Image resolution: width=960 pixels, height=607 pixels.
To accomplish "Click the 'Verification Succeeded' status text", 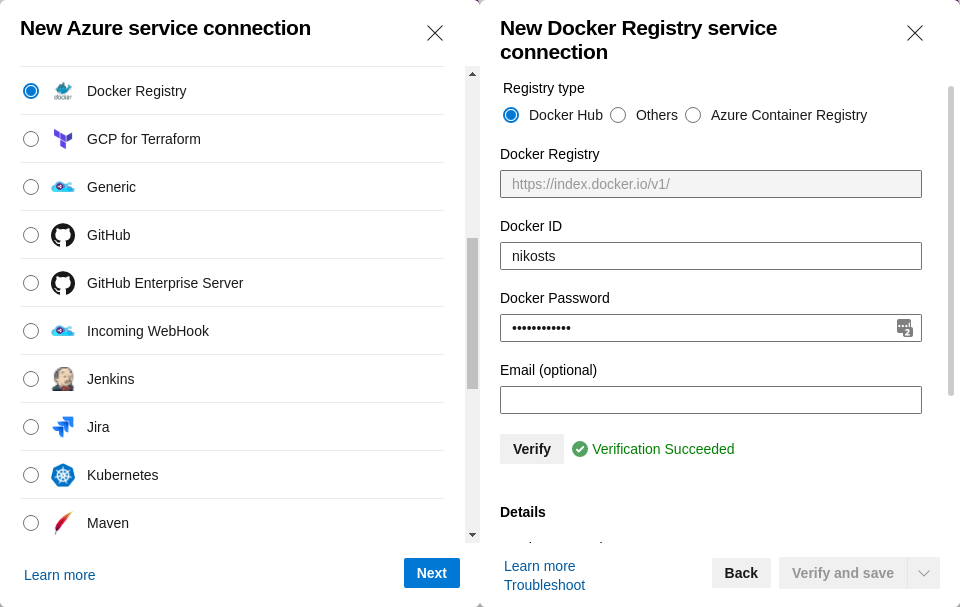I will click(663, 449).
